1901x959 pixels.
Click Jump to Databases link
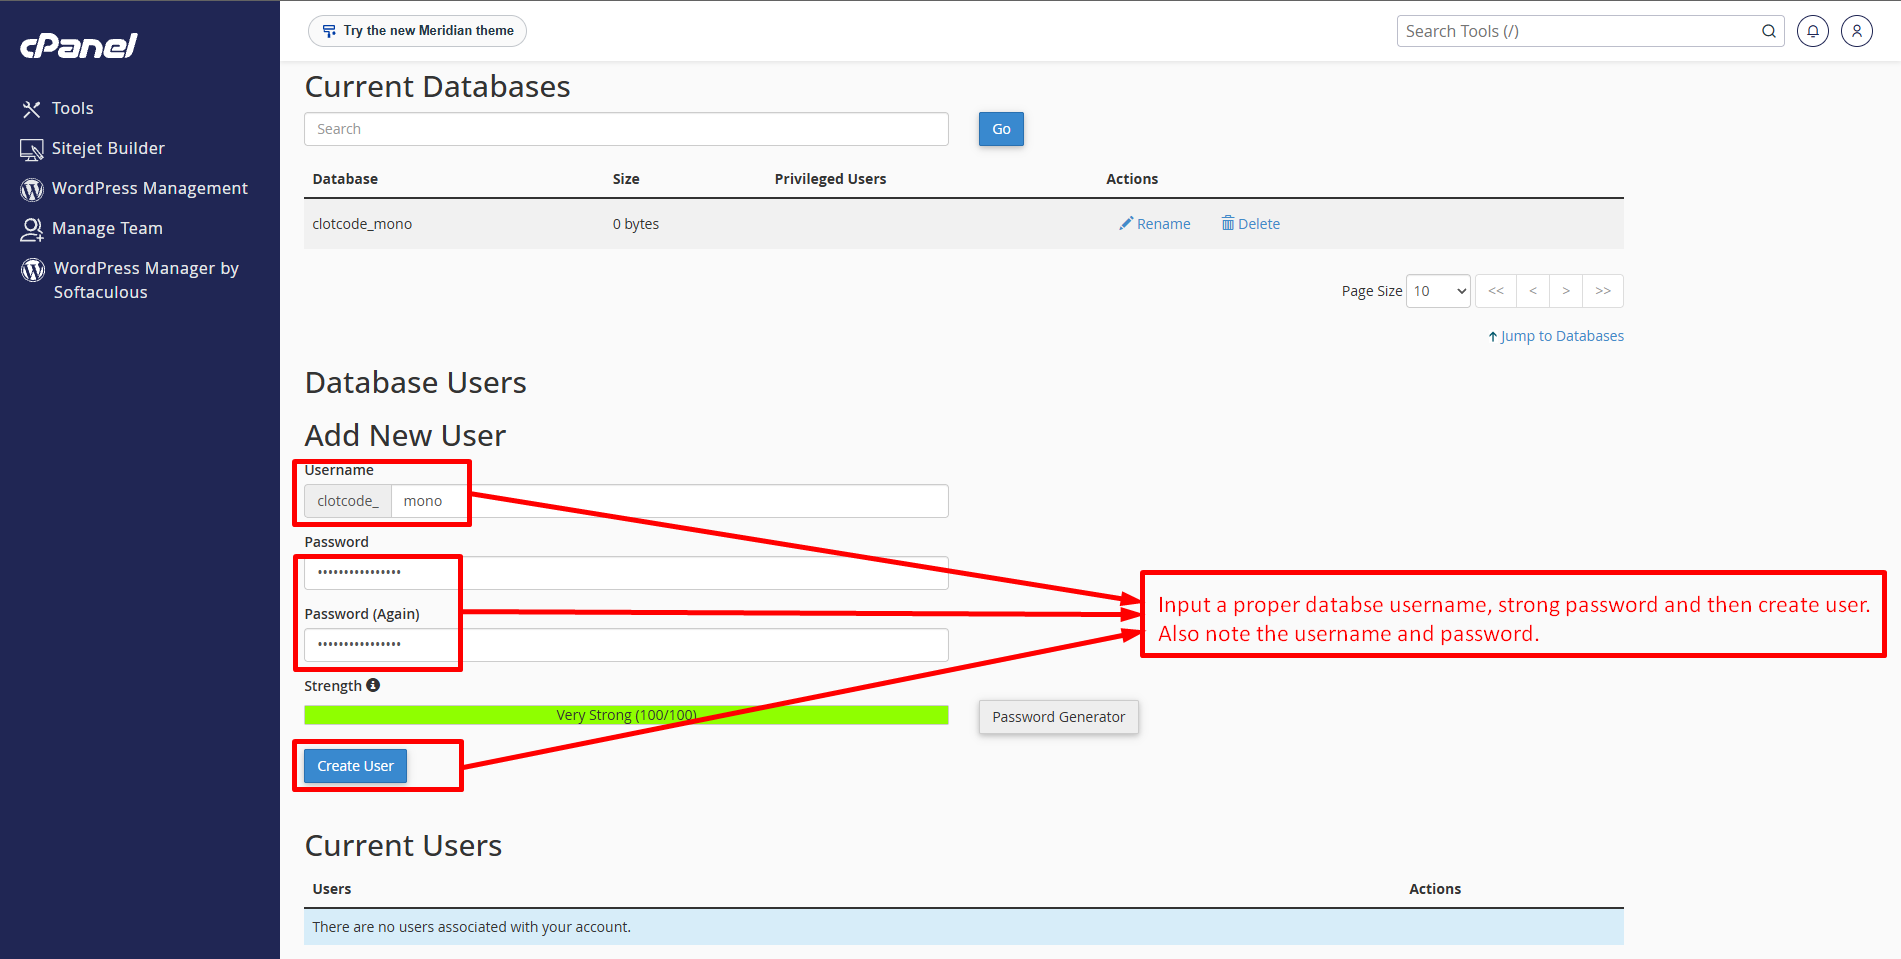coord(1556,336)
